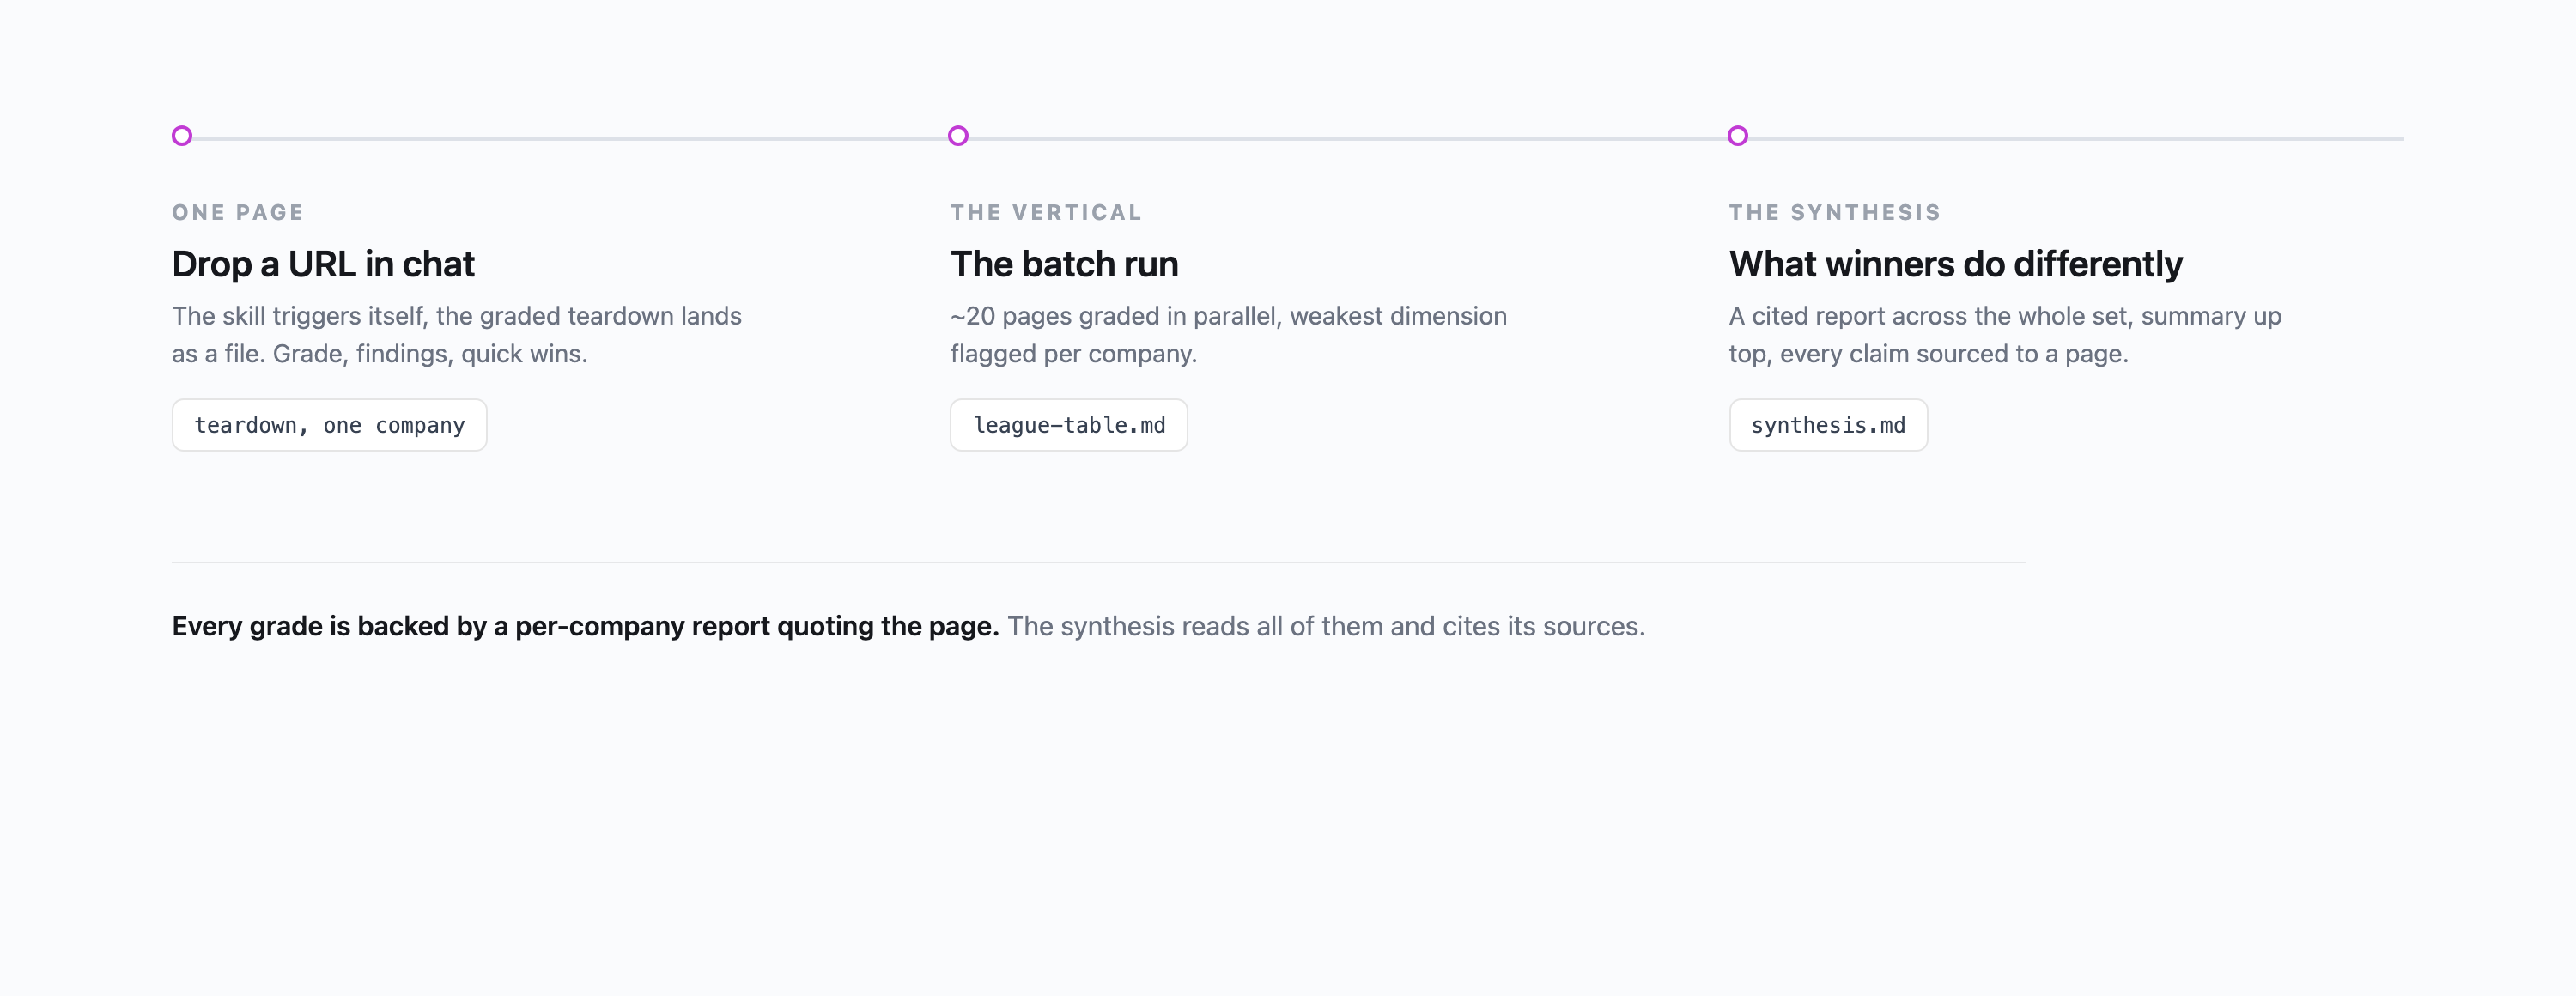The image size is (2576, 996).
Task: Click the "What winners do differently" heading
Action: point(1955,264)
